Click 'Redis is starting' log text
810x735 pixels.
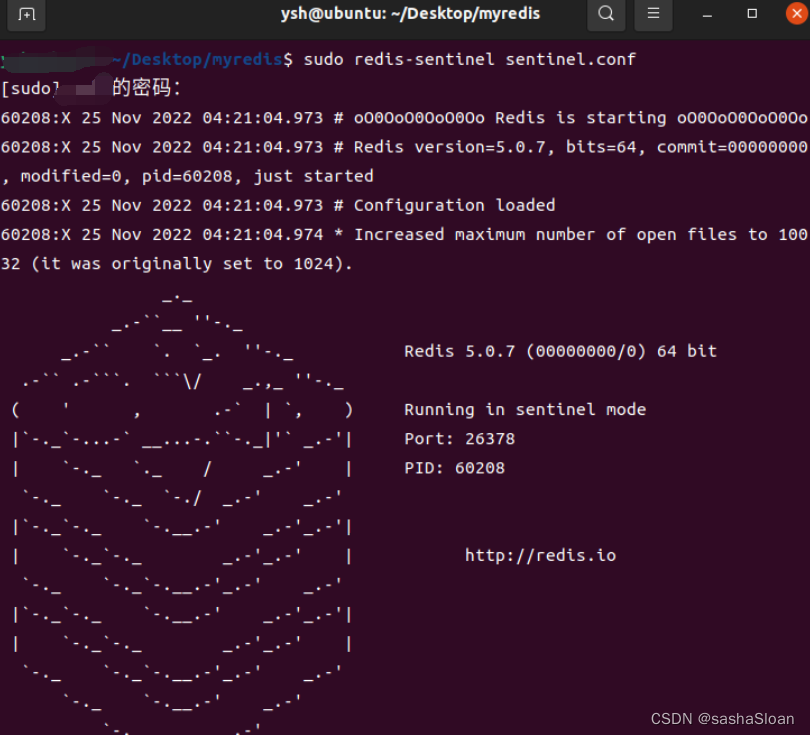point(580,118)
